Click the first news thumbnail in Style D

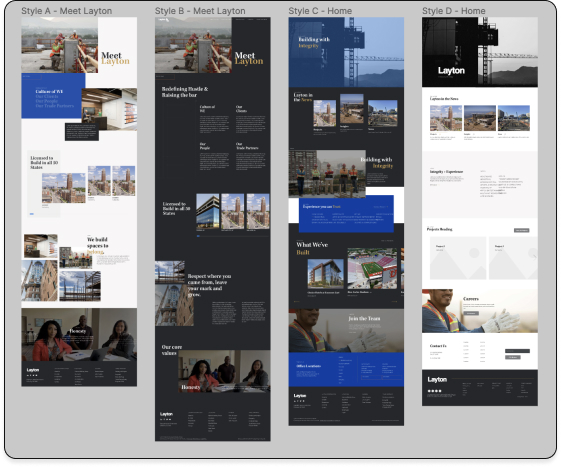[446, 118]
